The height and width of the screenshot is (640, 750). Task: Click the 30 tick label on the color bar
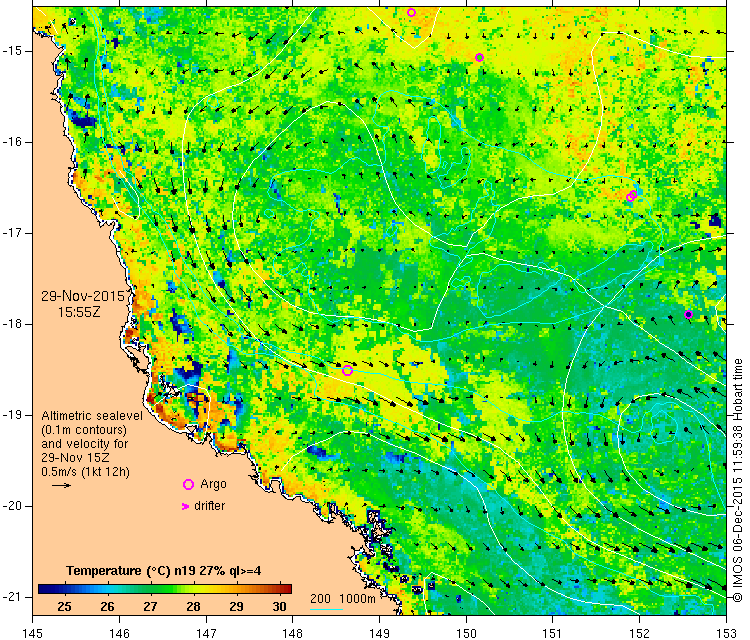[279, 607]
